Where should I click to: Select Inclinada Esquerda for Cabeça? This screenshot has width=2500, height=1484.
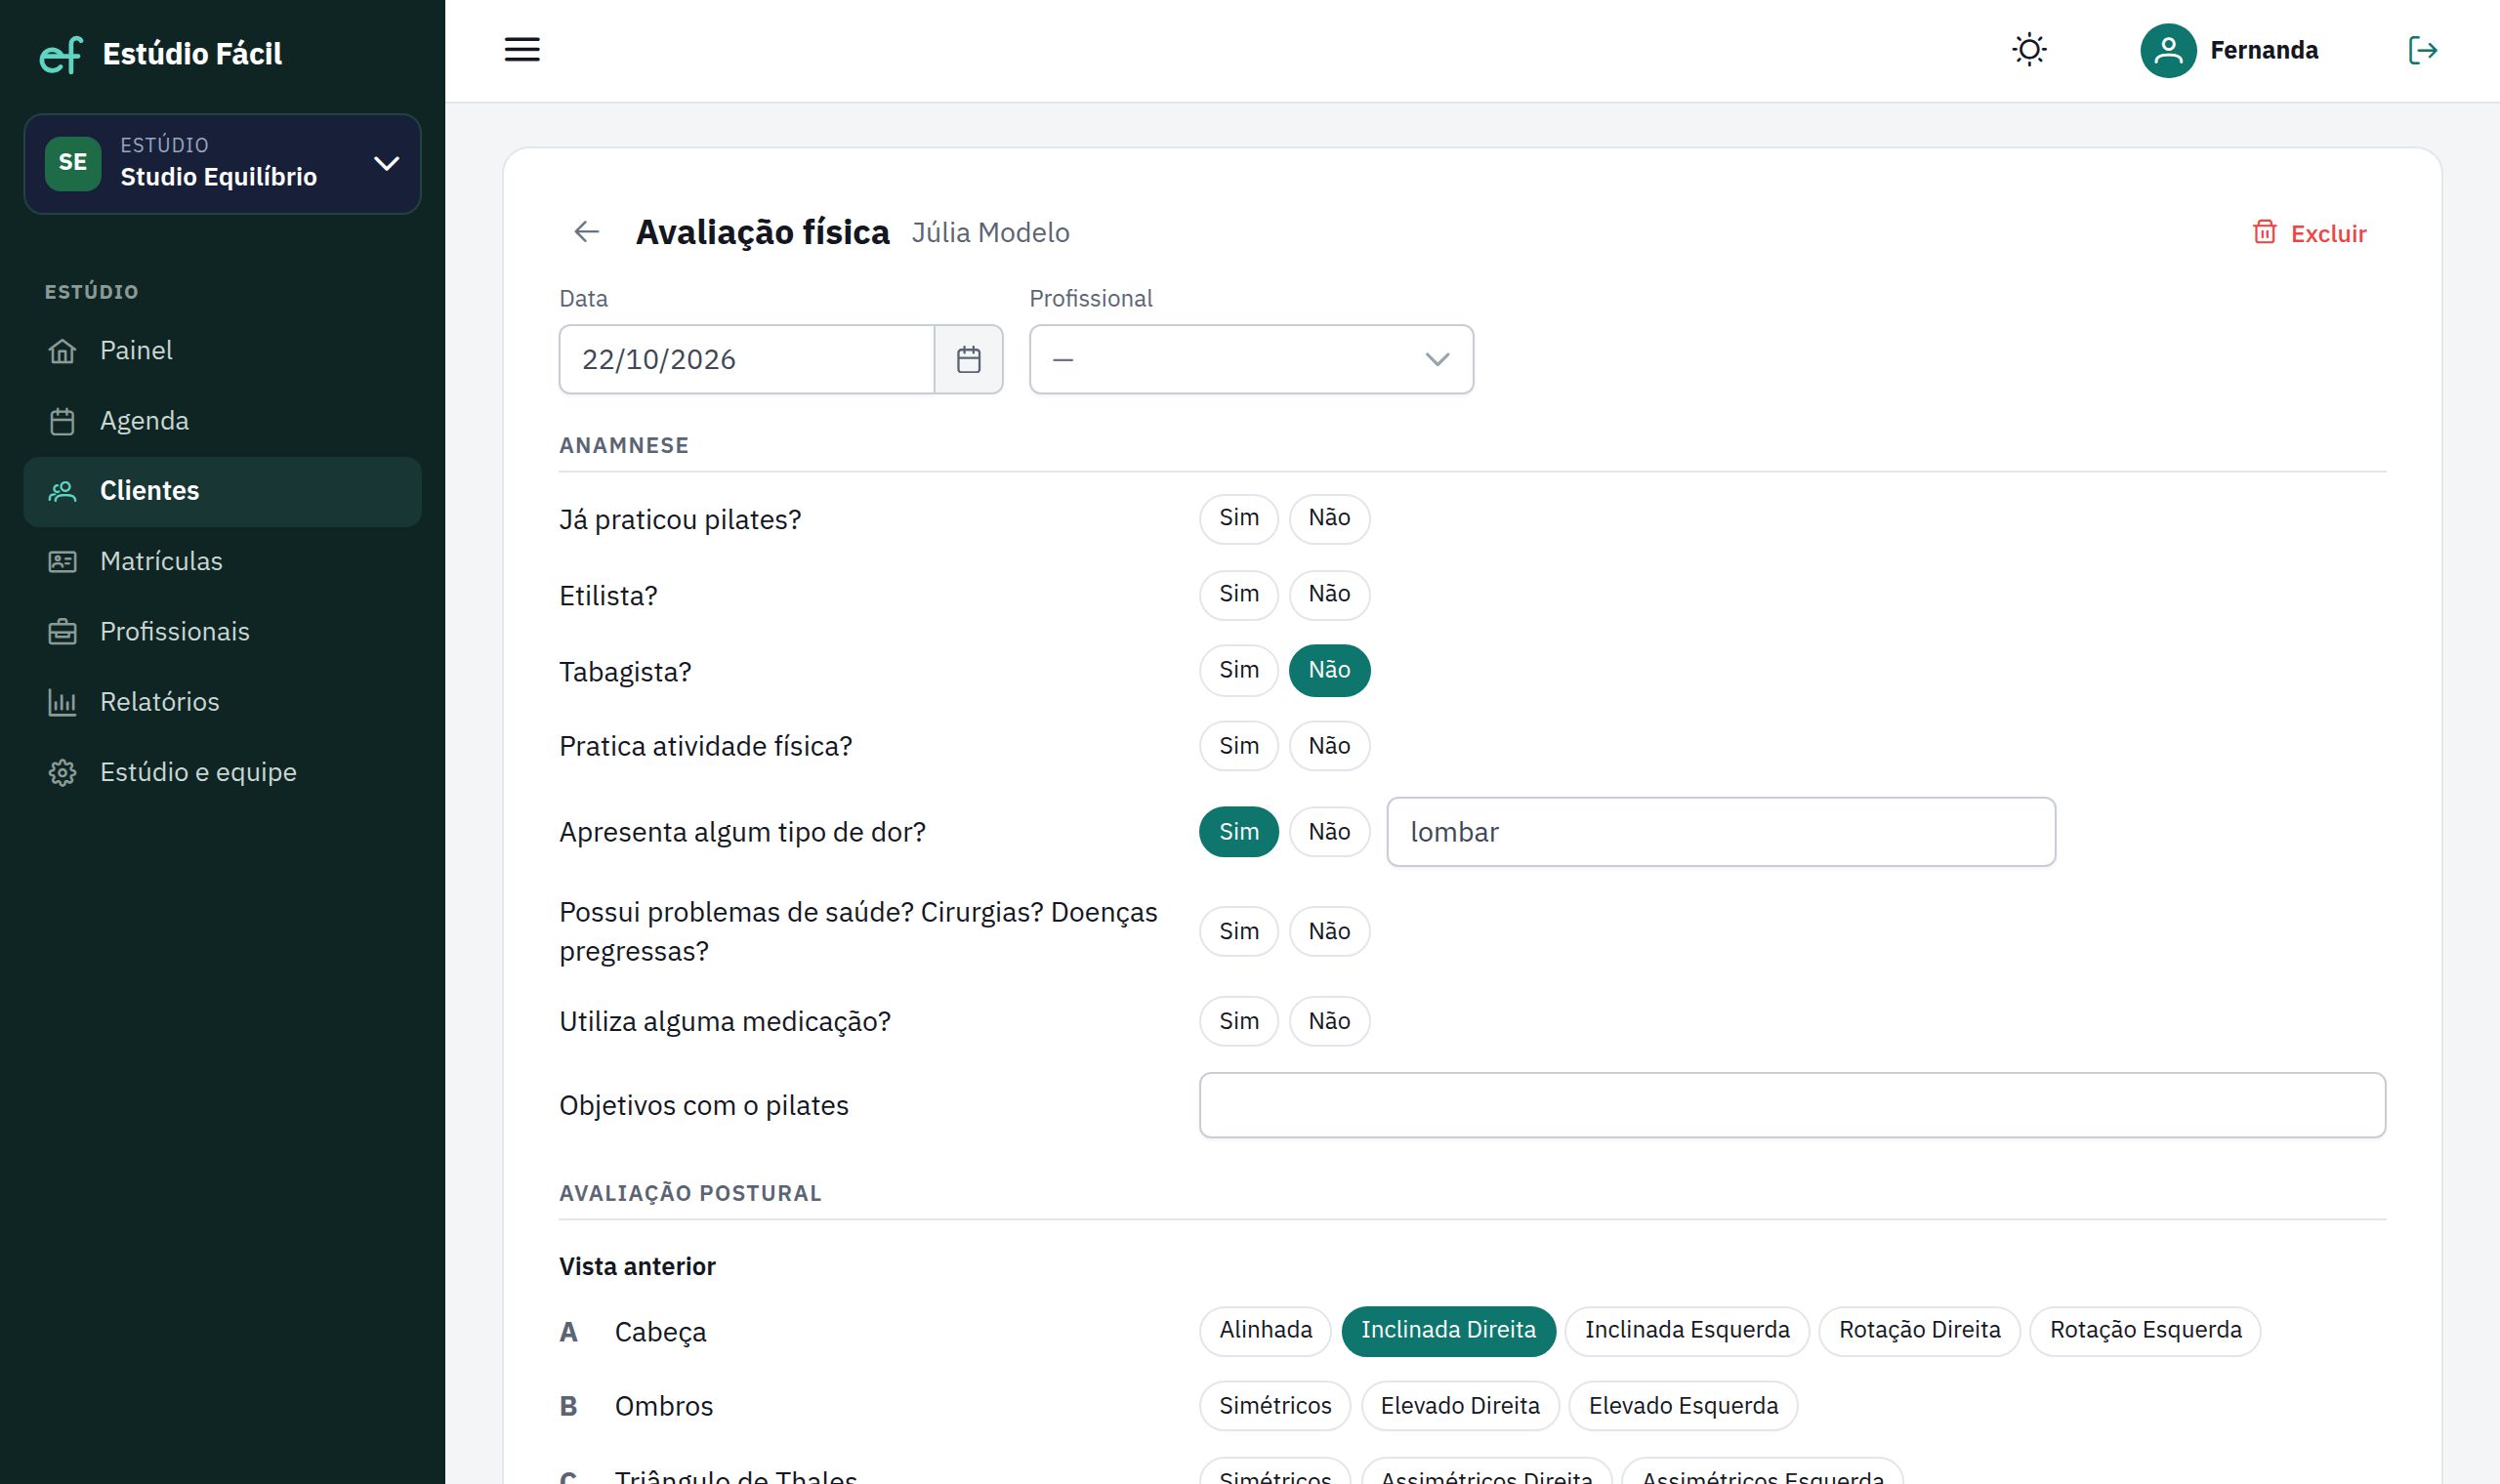1686,1330
